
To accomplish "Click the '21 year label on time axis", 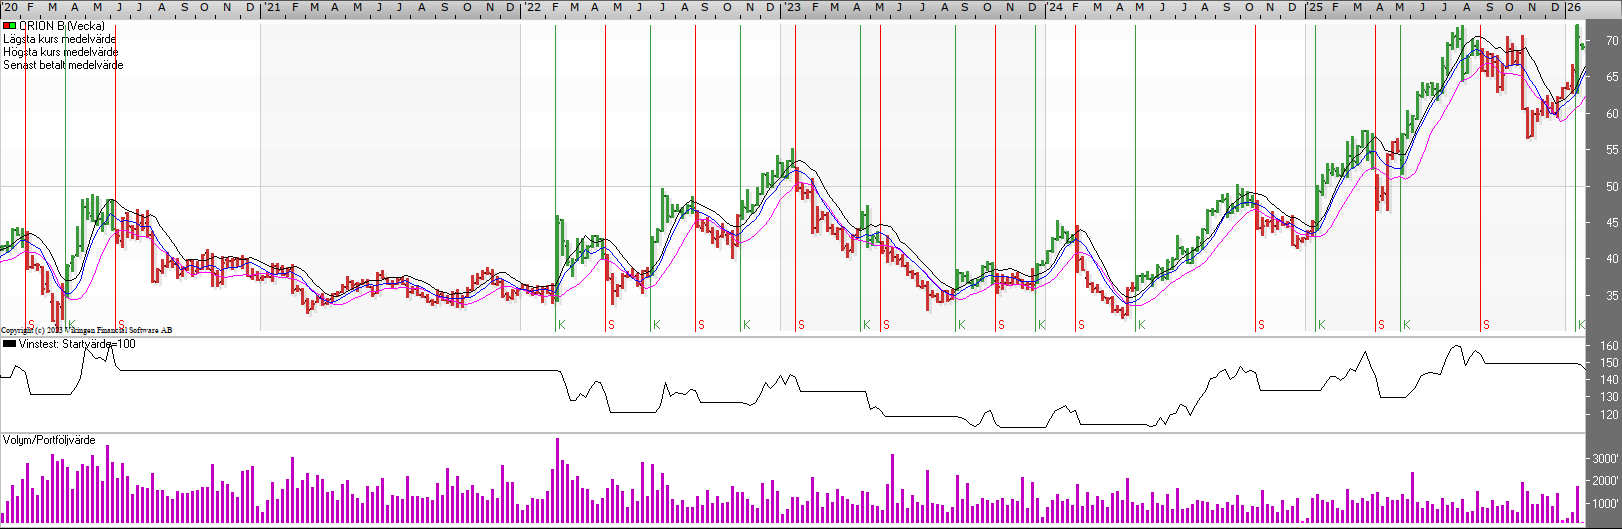I will [x=271, y=8].
